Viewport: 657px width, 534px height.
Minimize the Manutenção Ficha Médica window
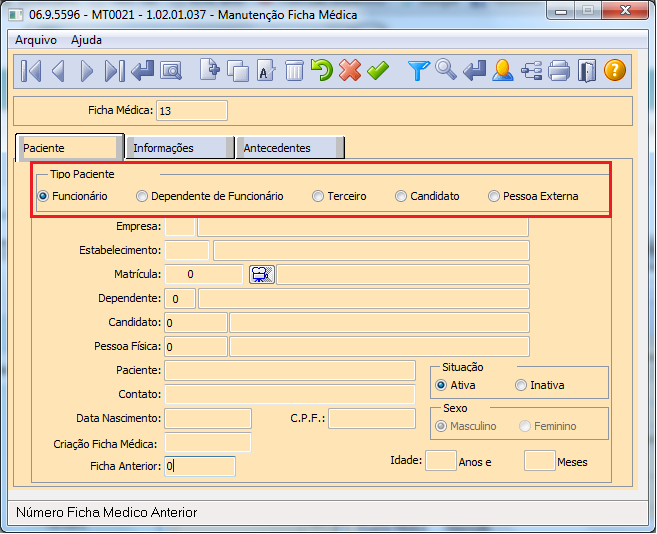click(x=561, y=12)
